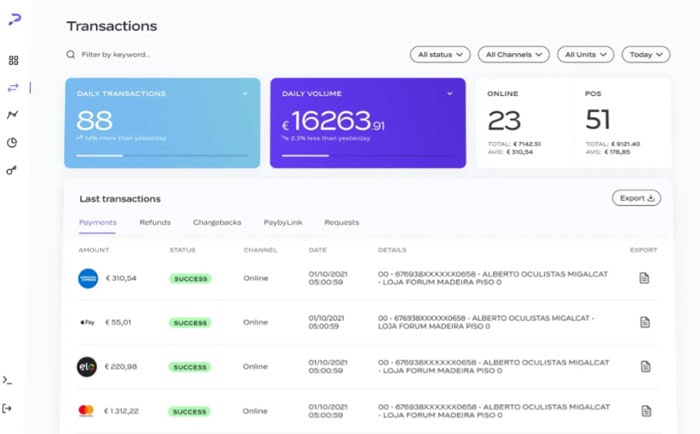Click the SUCCESS badge for € 220,98
700x434 pixels.
[x=190, y=367]
